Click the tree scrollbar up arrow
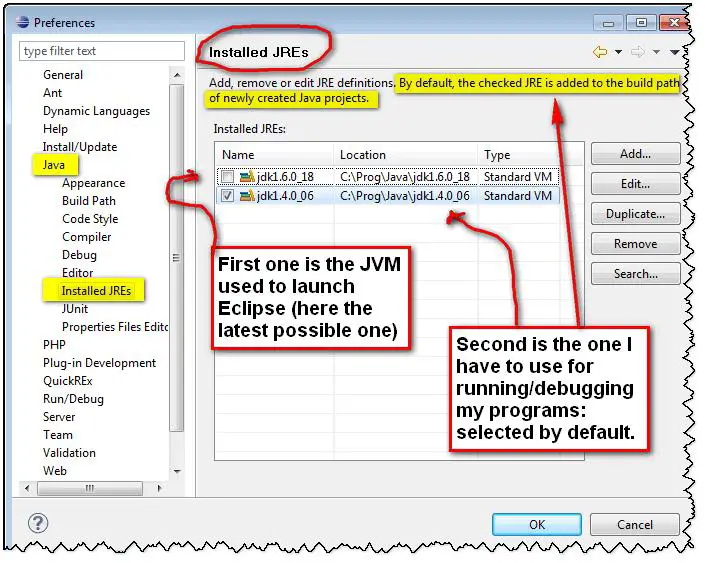 (177, 75)
